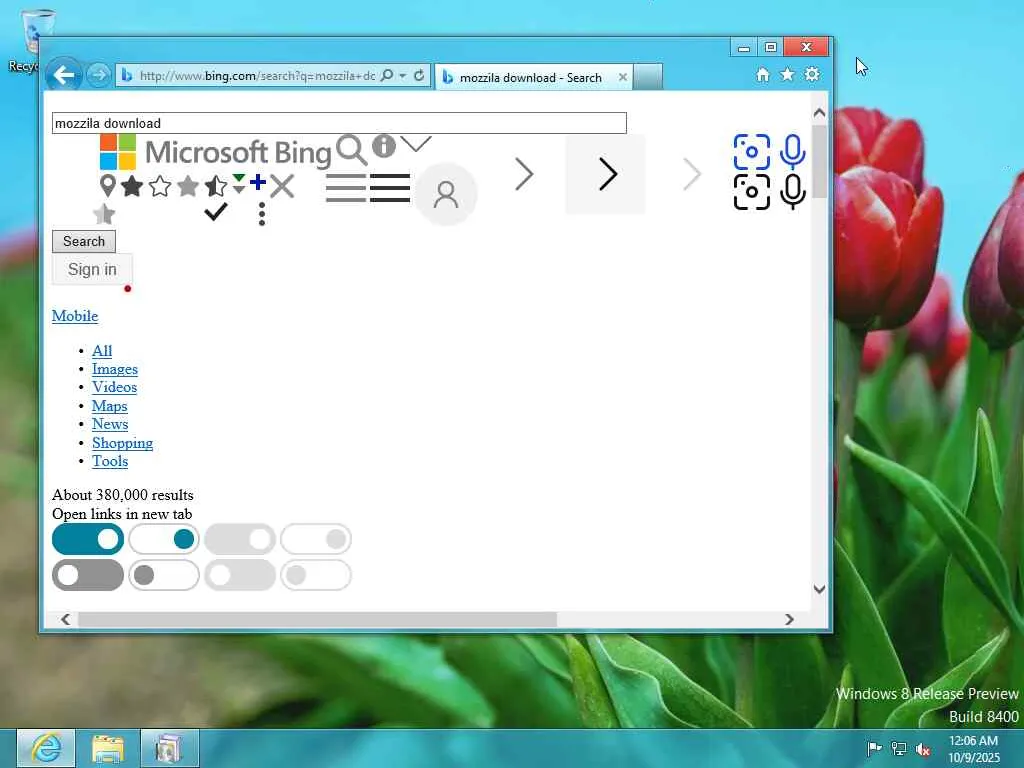Click the Sign in button
Image resolution: width=1024 pixels, height=768 pixels.
pos(92,269)
